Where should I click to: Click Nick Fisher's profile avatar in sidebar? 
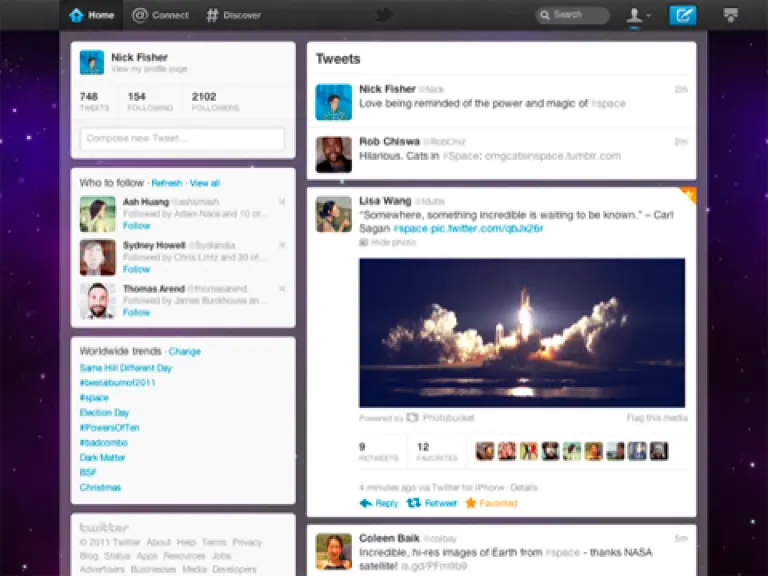92,62
